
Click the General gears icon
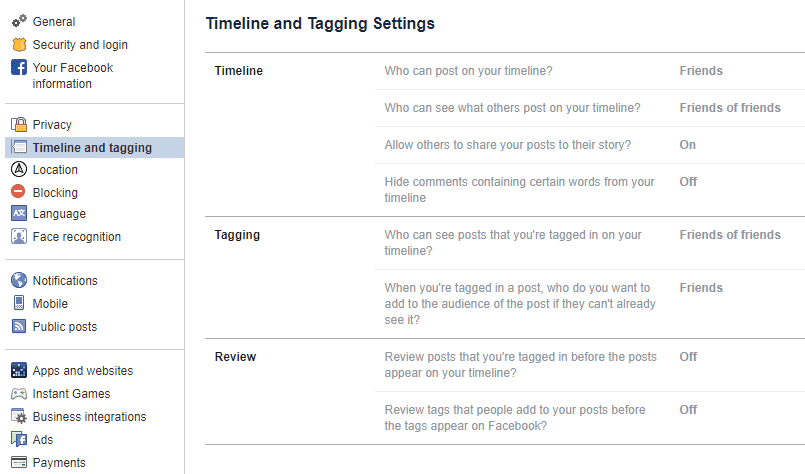pyautogui.click(x=18, y=21)
